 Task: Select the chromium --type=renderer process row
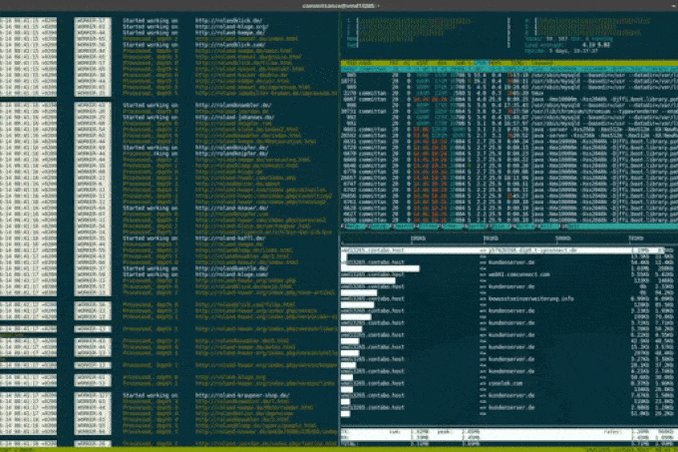click(509, 111)
